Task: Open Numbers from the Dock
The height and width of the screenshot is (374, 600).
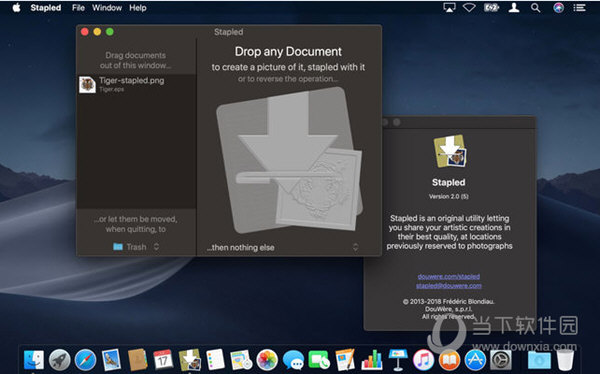Action: point(372,360)
